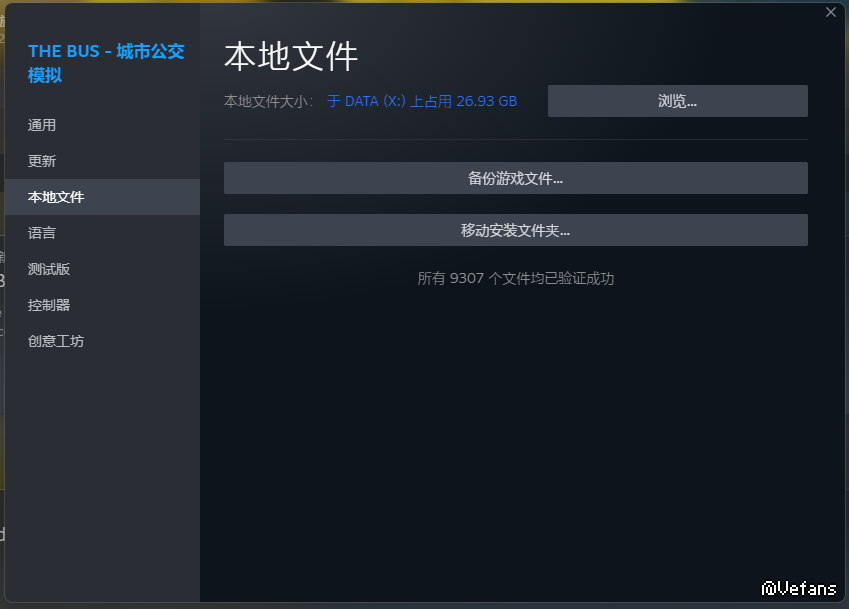The image size is (849, 609).
Task: Close the properties dialog with the X
Action: click(x=830, y=12)
